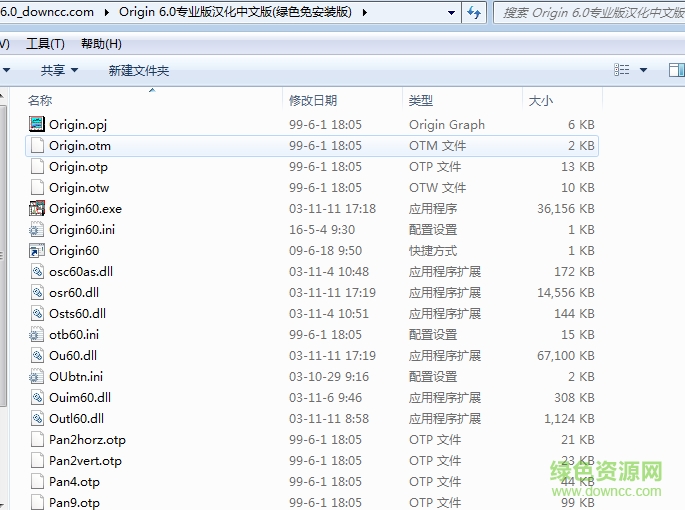Click the Osts60.dll file icon
Image resolution: width=685 pixels, height=510 pixels.
tap(37, 313)
